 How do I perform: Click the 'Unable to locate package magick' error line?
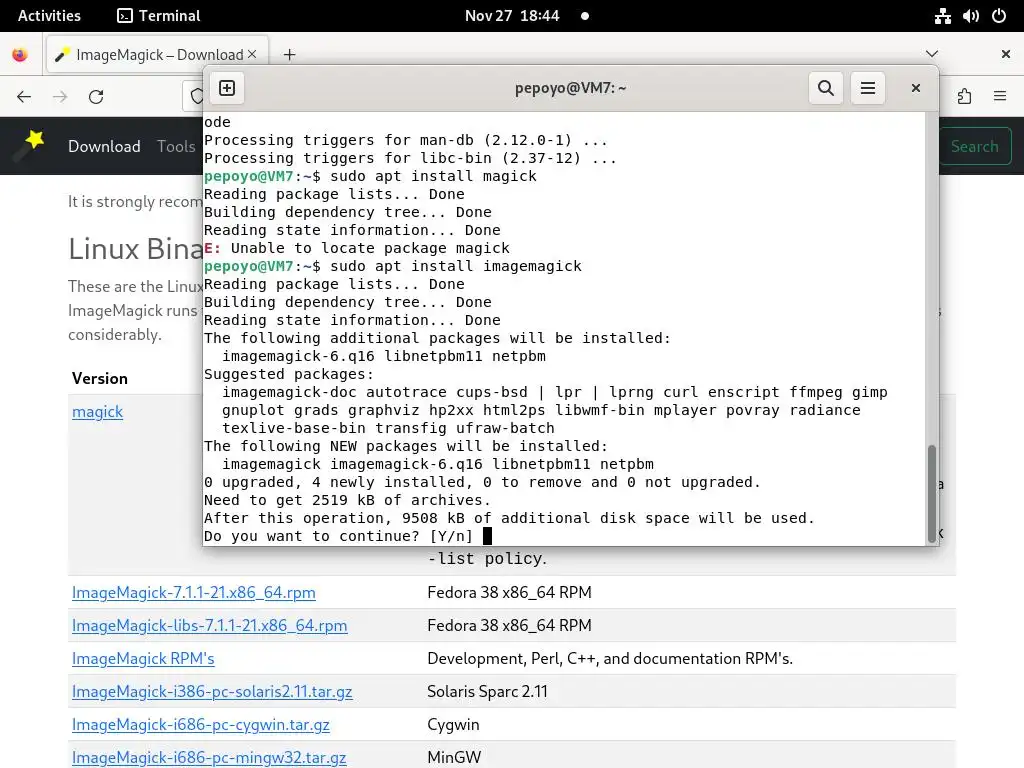357,248
